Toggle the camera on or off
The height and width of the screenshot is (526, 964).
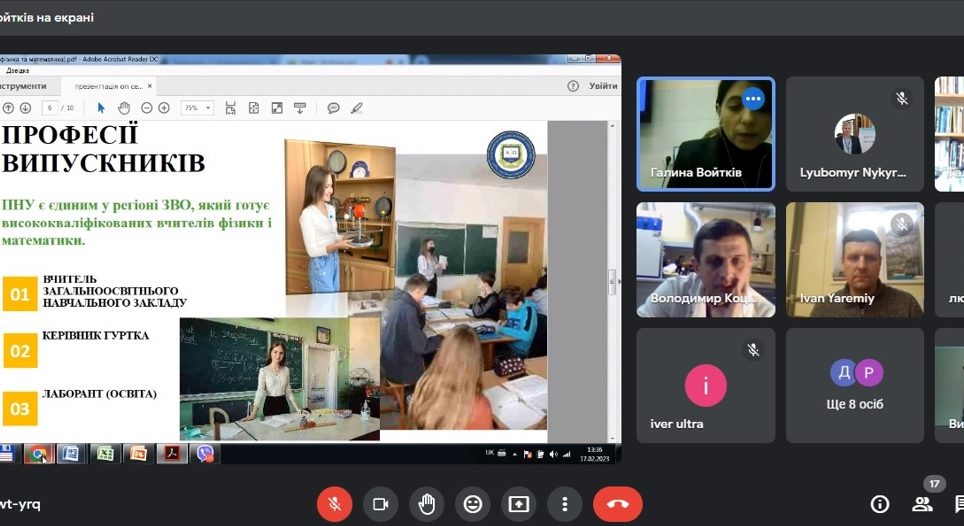point(380,504)
